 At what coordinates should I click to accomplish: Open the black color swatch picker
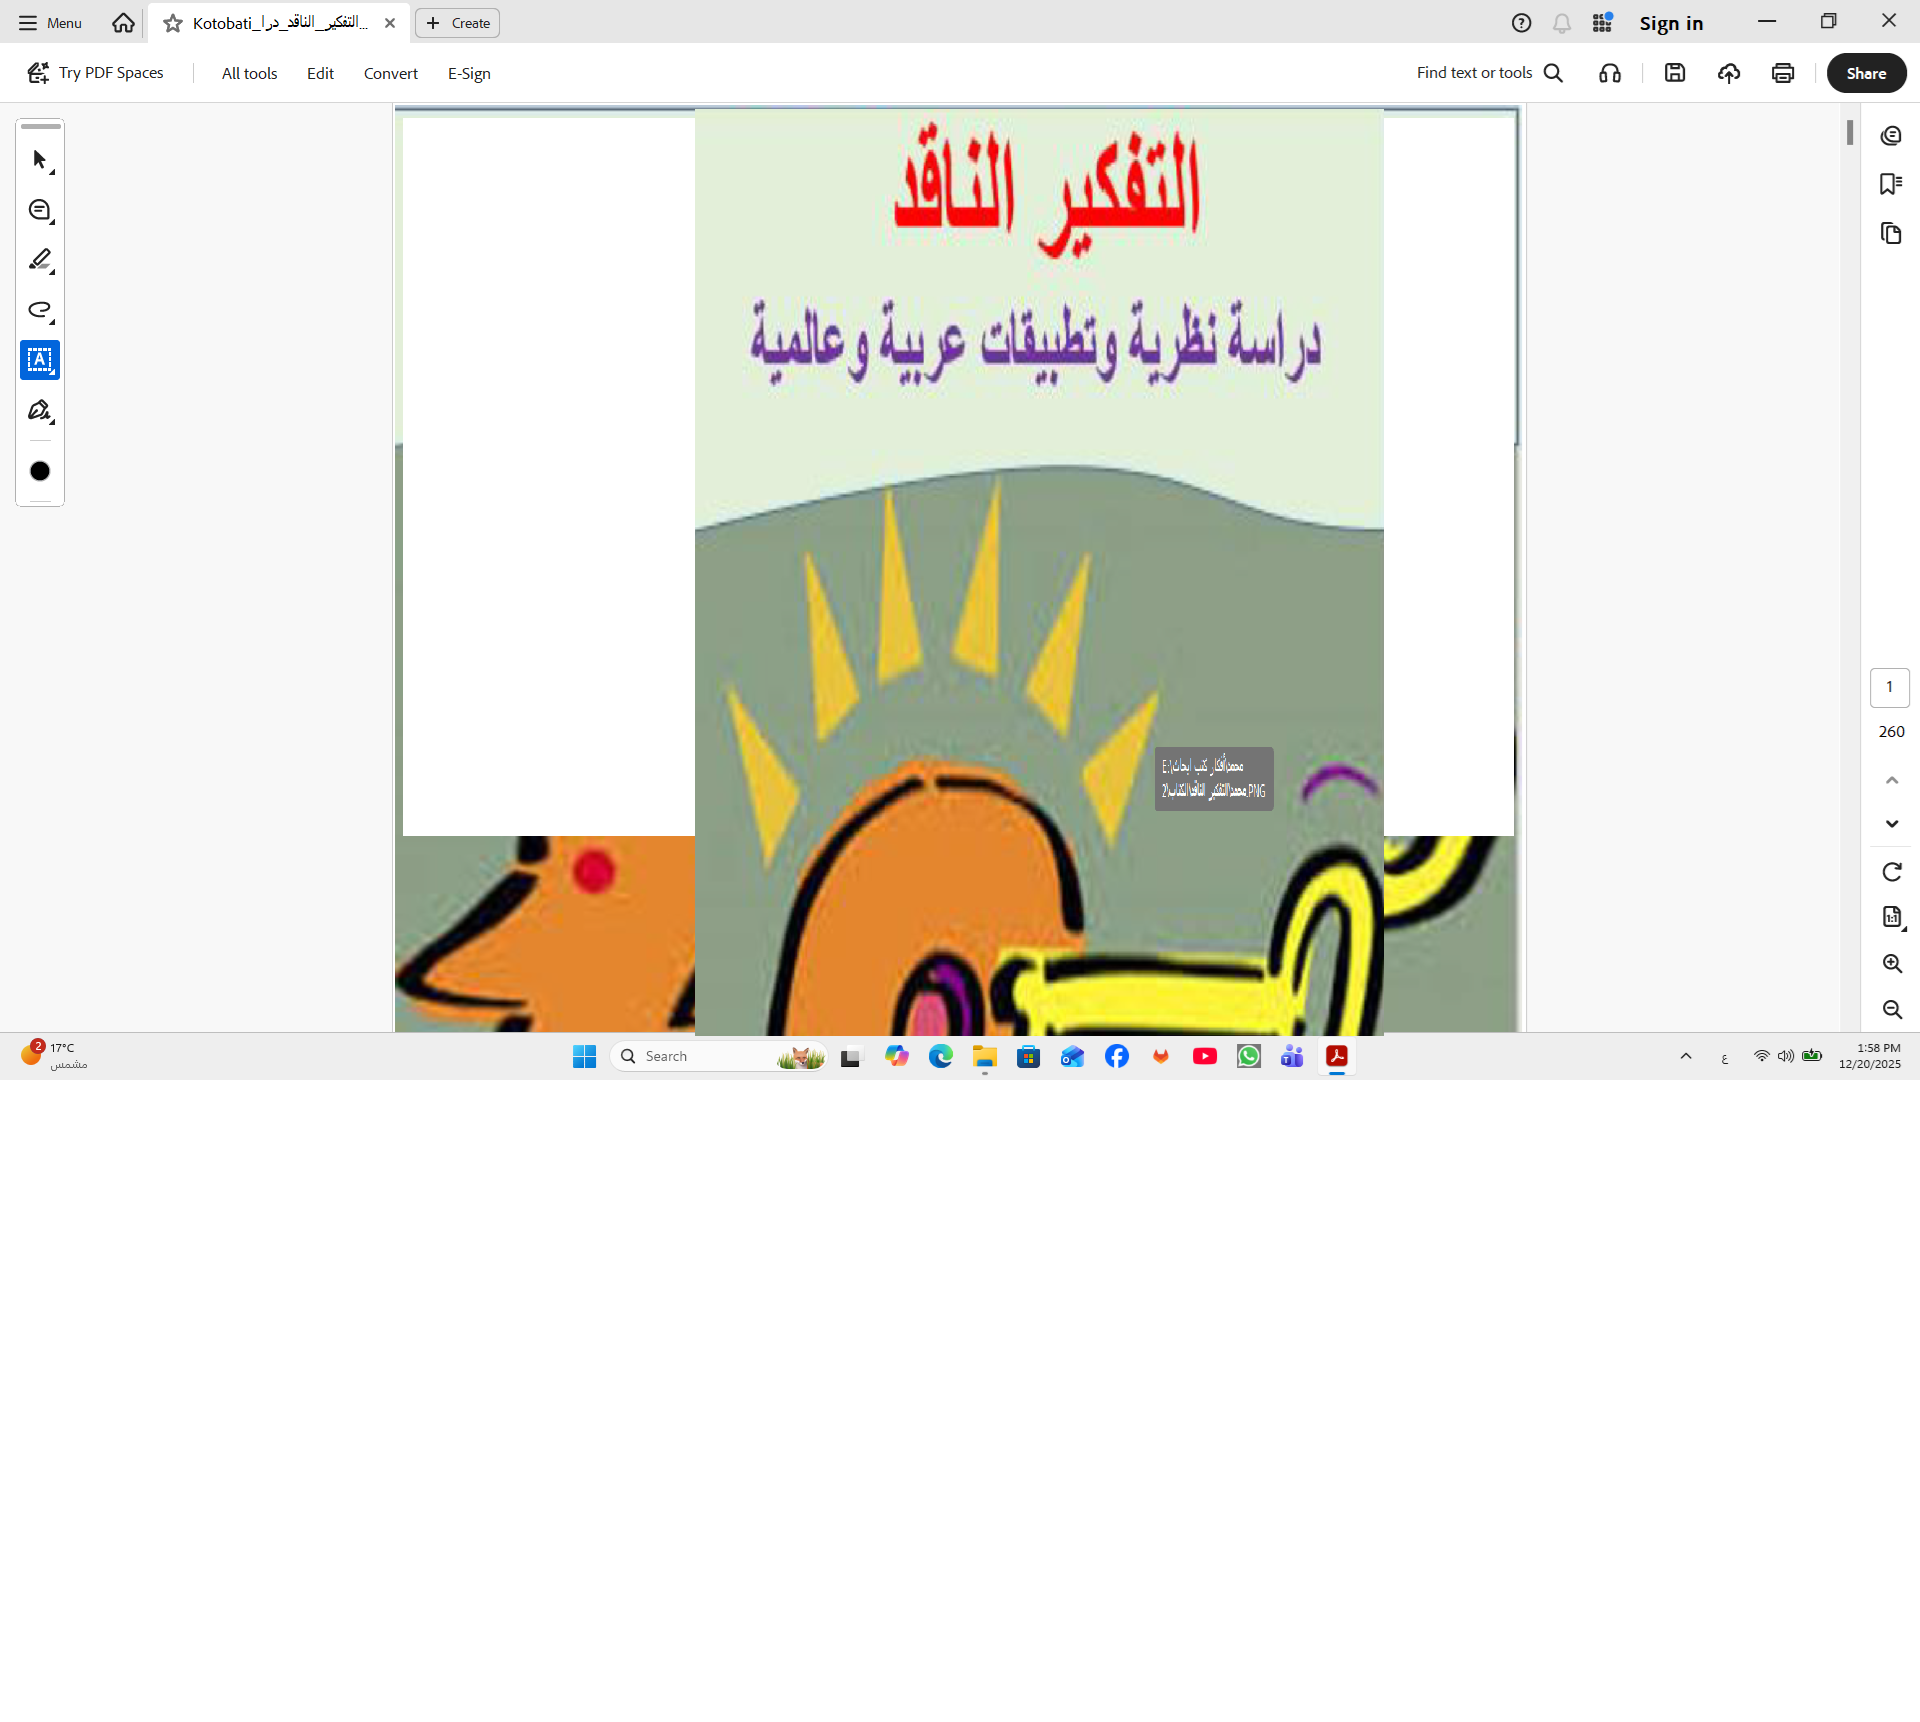[40, 471]
